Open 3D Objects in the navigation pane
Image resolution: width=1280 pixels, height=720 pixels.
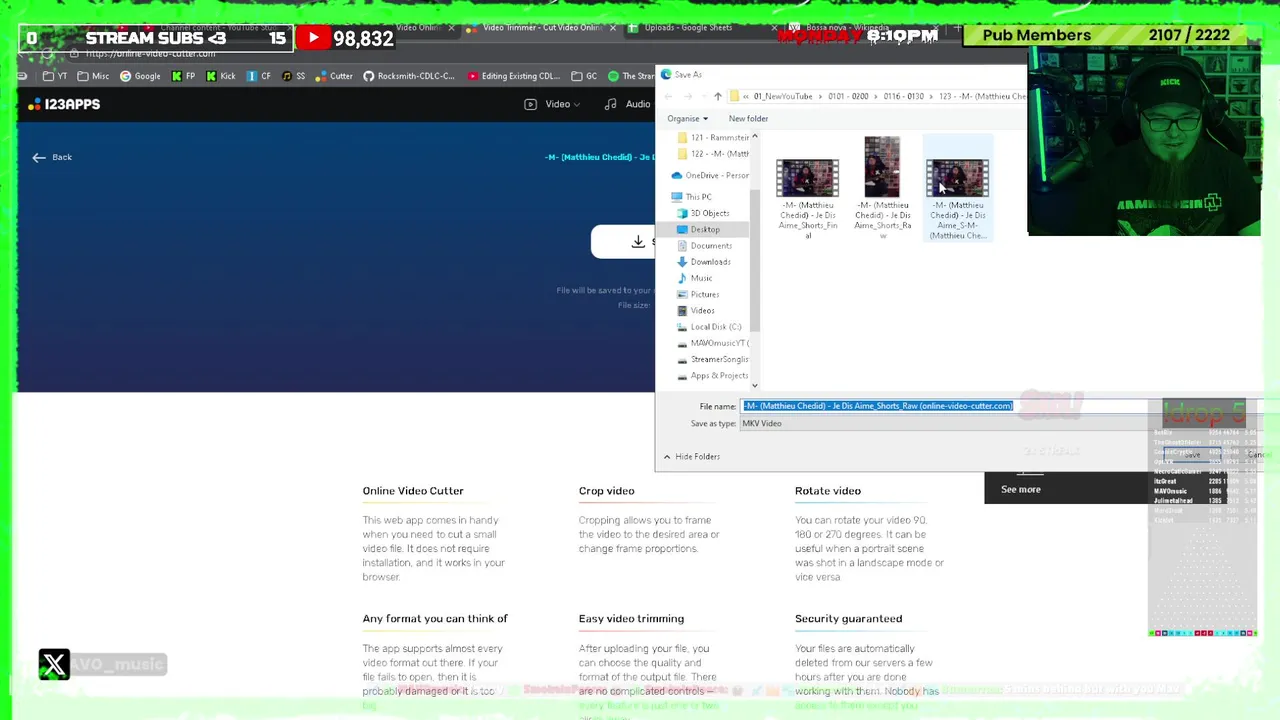point(703,213)
